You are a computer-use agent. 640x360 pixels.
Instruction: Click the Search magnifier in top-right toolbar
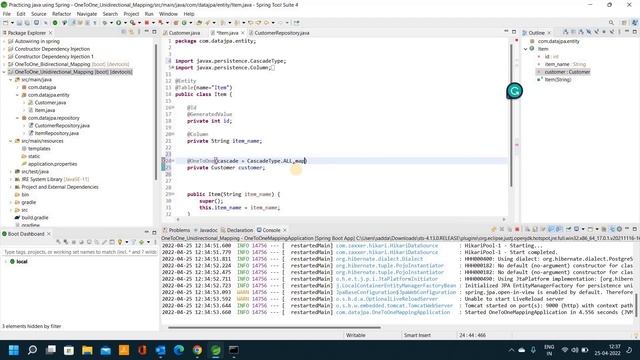[611, 23]
